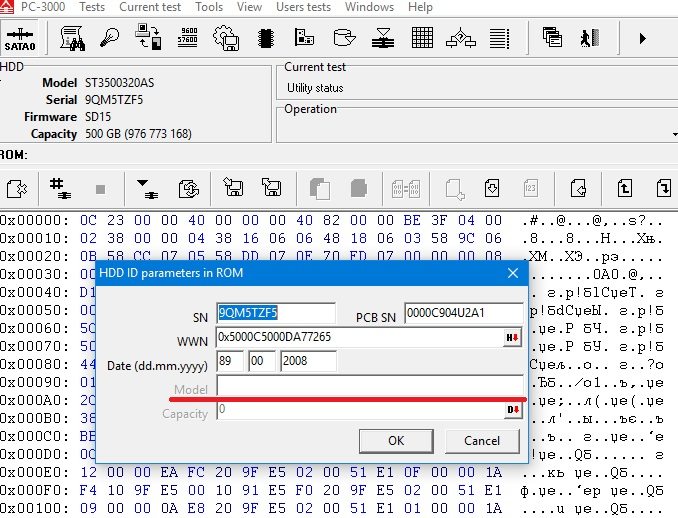The image size is (678, 518).
Task: Click the hex address 0x00000 row label
Action: [x=35, y=221]
